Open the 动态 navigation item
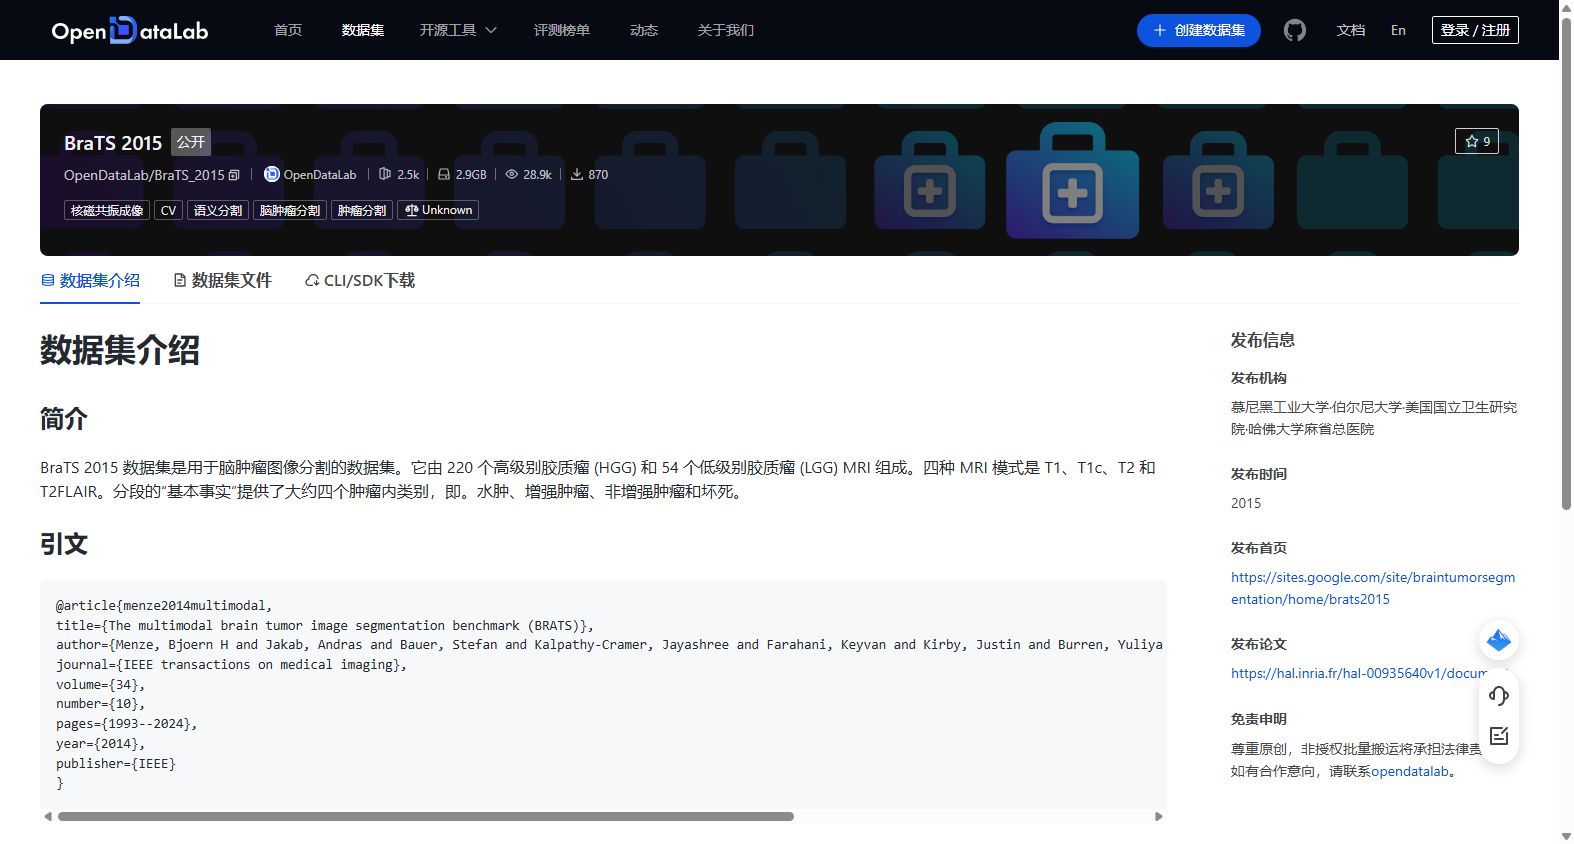 click(644, 30)
